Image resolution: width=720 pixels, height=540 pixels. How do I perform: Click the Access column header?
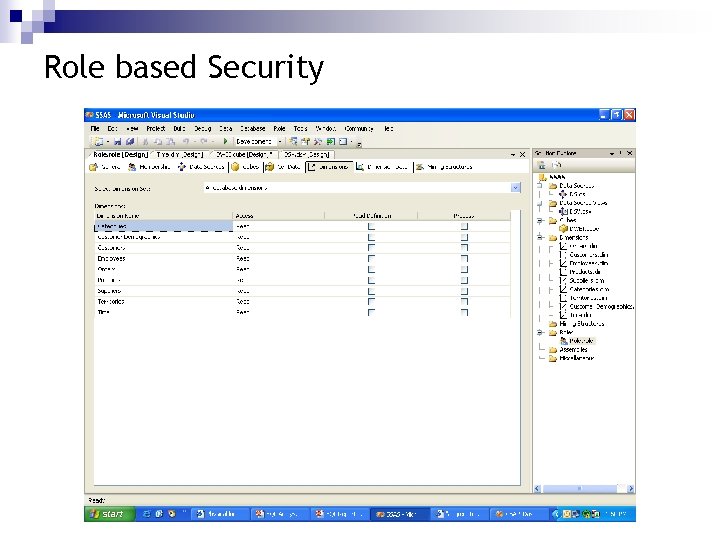[278, 216]
